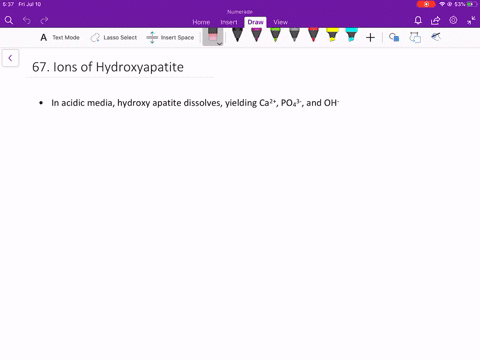480x360 pixels.
Task: Choose the Lasso Select tool
Action: (114, 37)
